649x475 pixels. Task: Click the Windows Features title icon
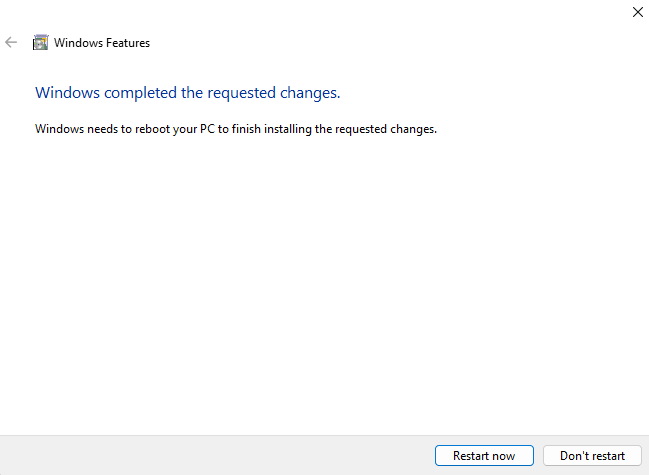[x=41, y=43]
